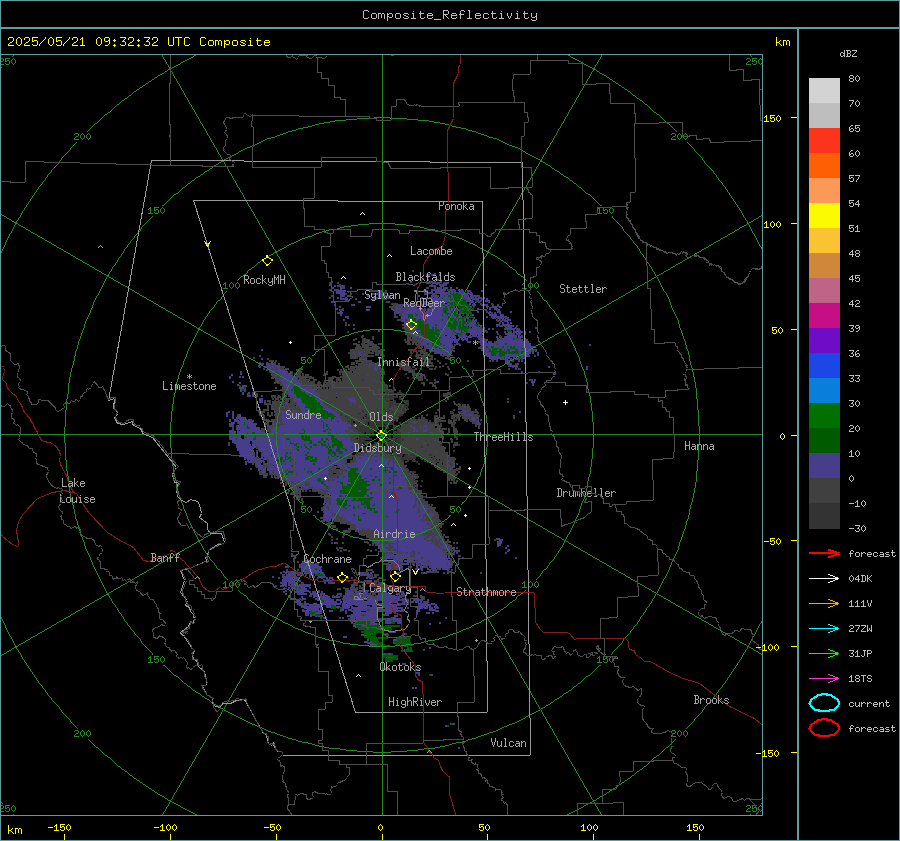This screenshot has height=841, width=900.
Task: Click the red forecast arrow in legend
Action: tap(824, 553)
